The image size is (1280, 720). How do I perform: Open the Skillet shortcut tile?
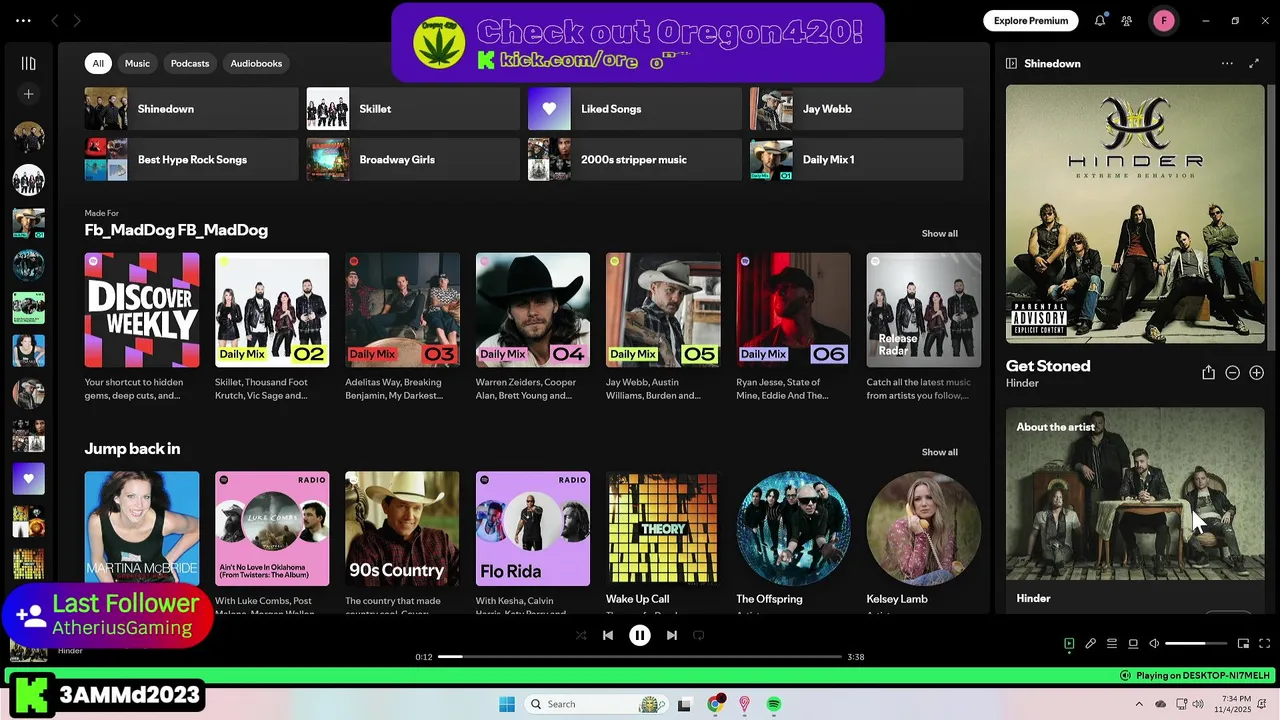(x=413, y=109)
